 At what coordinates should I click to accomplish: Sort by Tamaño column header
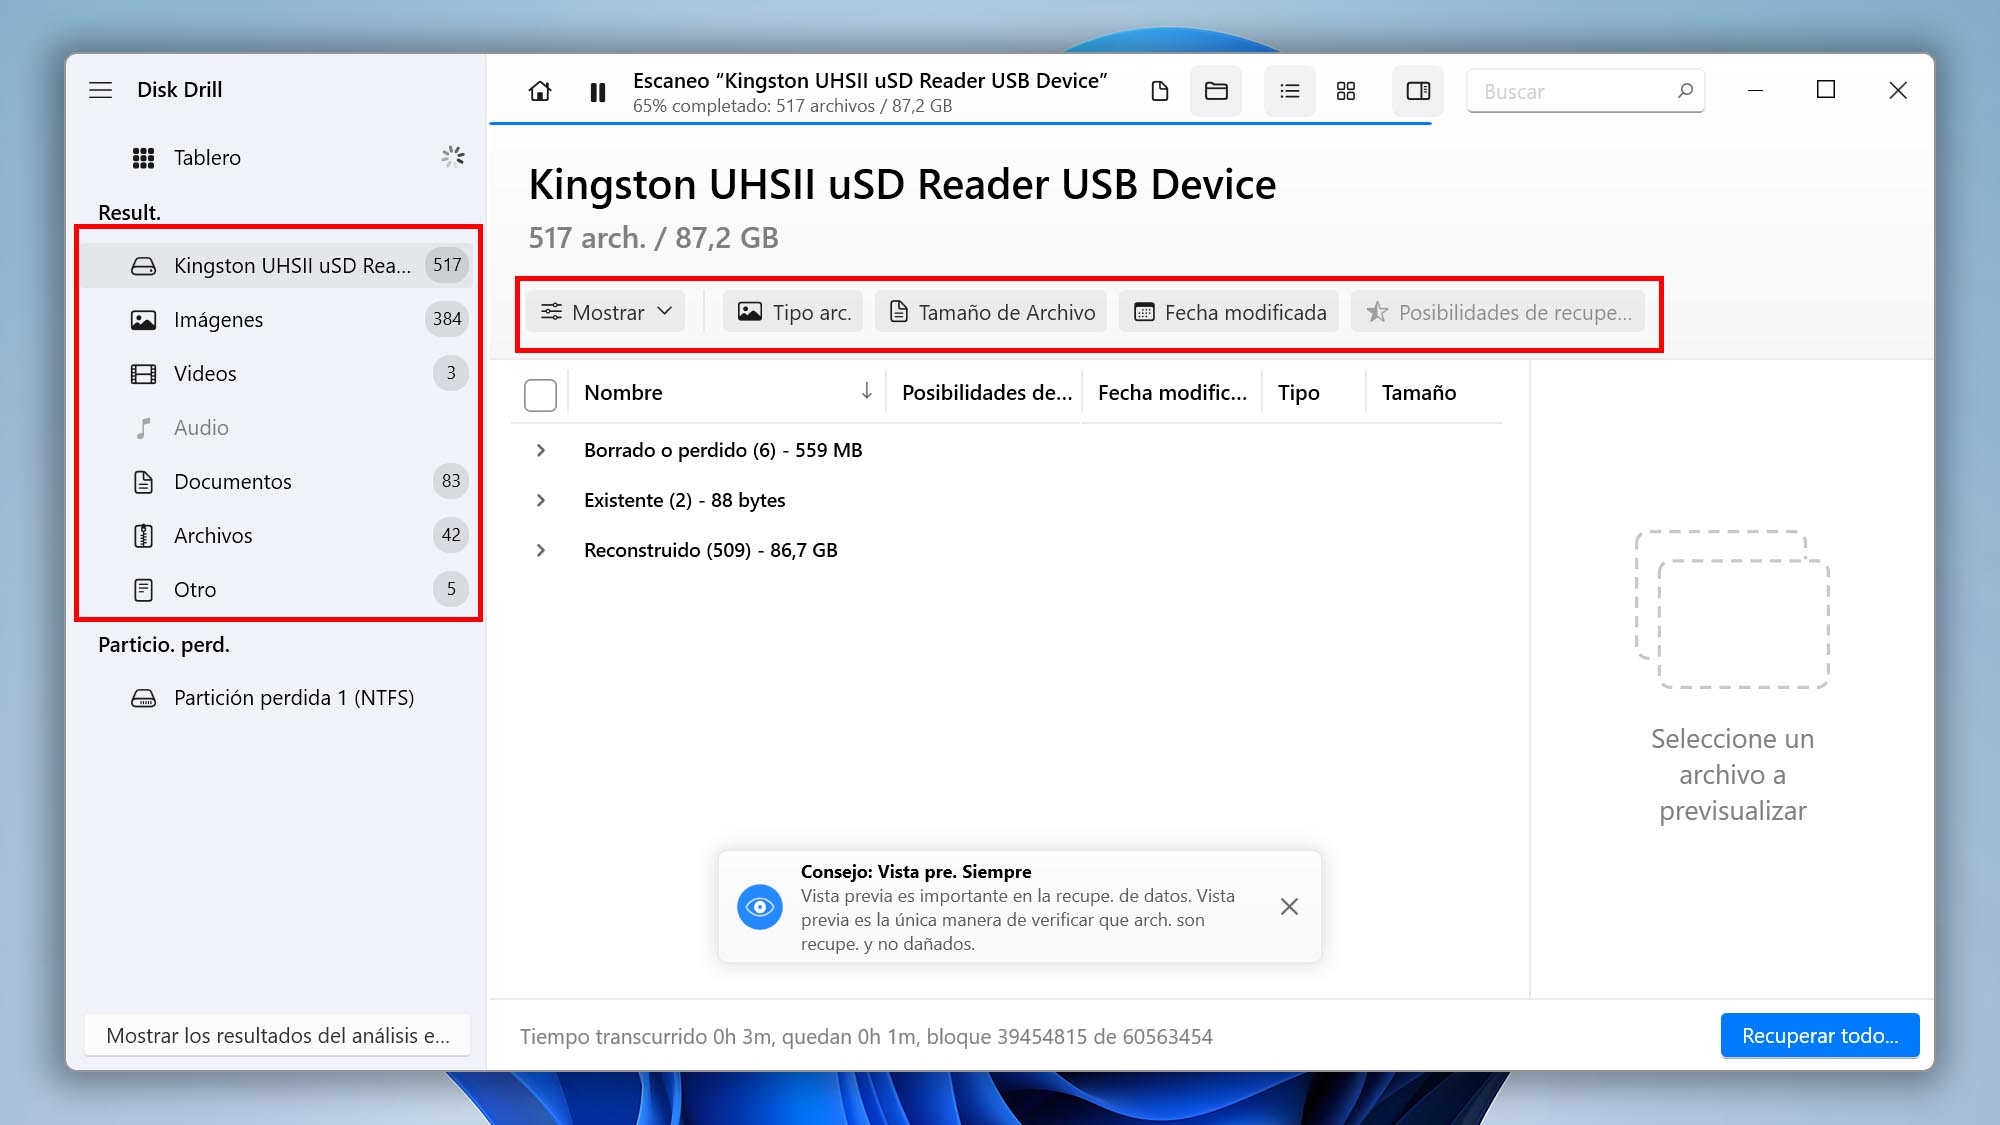[x=1418, y=392]
